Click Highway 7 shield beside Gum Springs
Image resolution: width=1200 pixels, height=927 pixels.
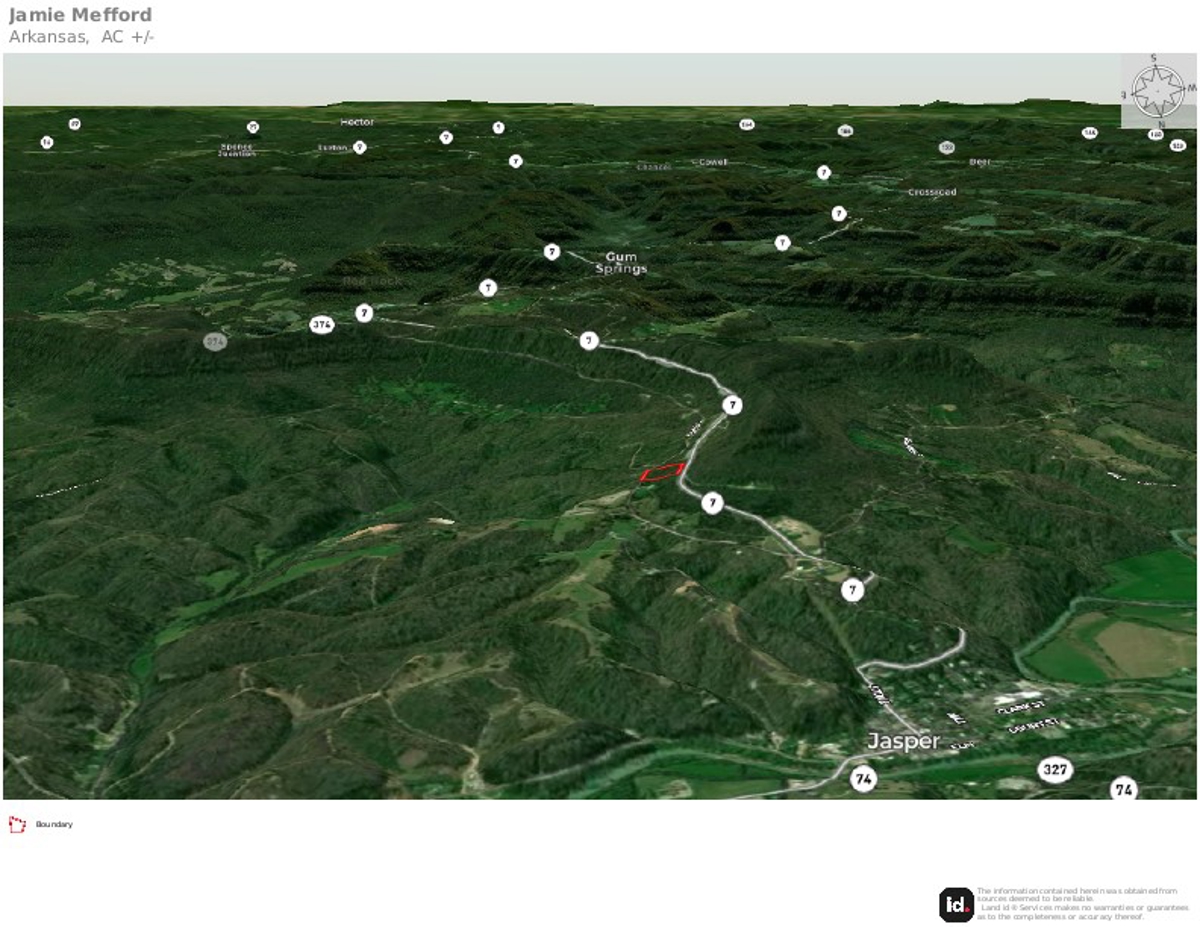click(x=552, y=252)
